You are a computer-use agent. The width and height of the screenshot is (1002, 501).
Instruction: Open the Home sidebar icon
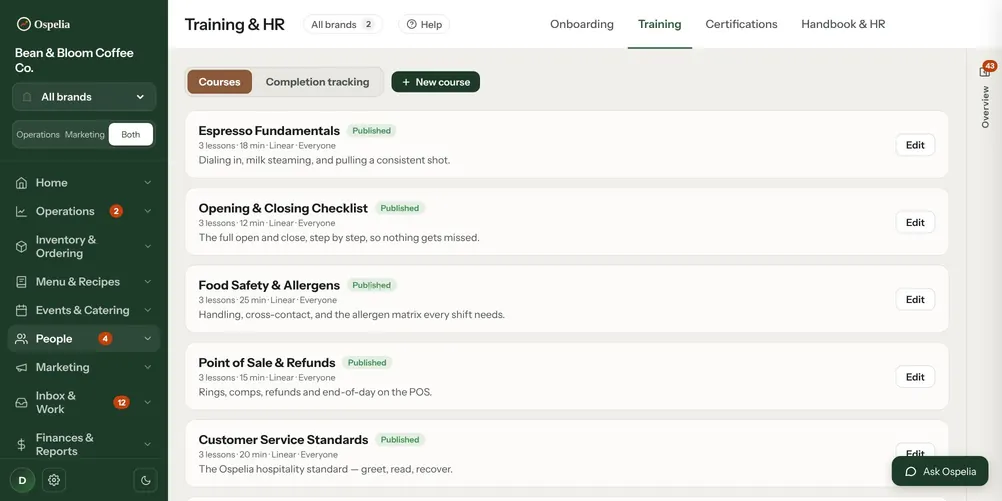coord(21,183)
